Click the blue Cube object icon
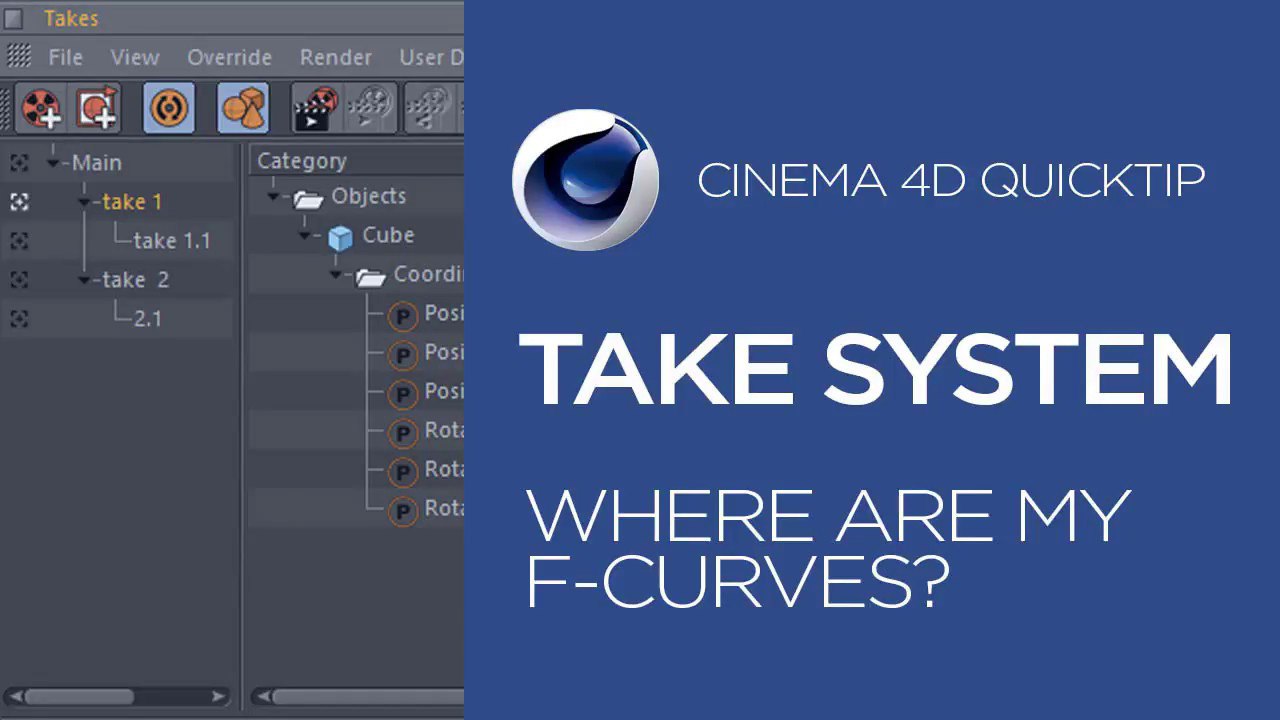The image size is (1280, 720). (x=341, y=237)
